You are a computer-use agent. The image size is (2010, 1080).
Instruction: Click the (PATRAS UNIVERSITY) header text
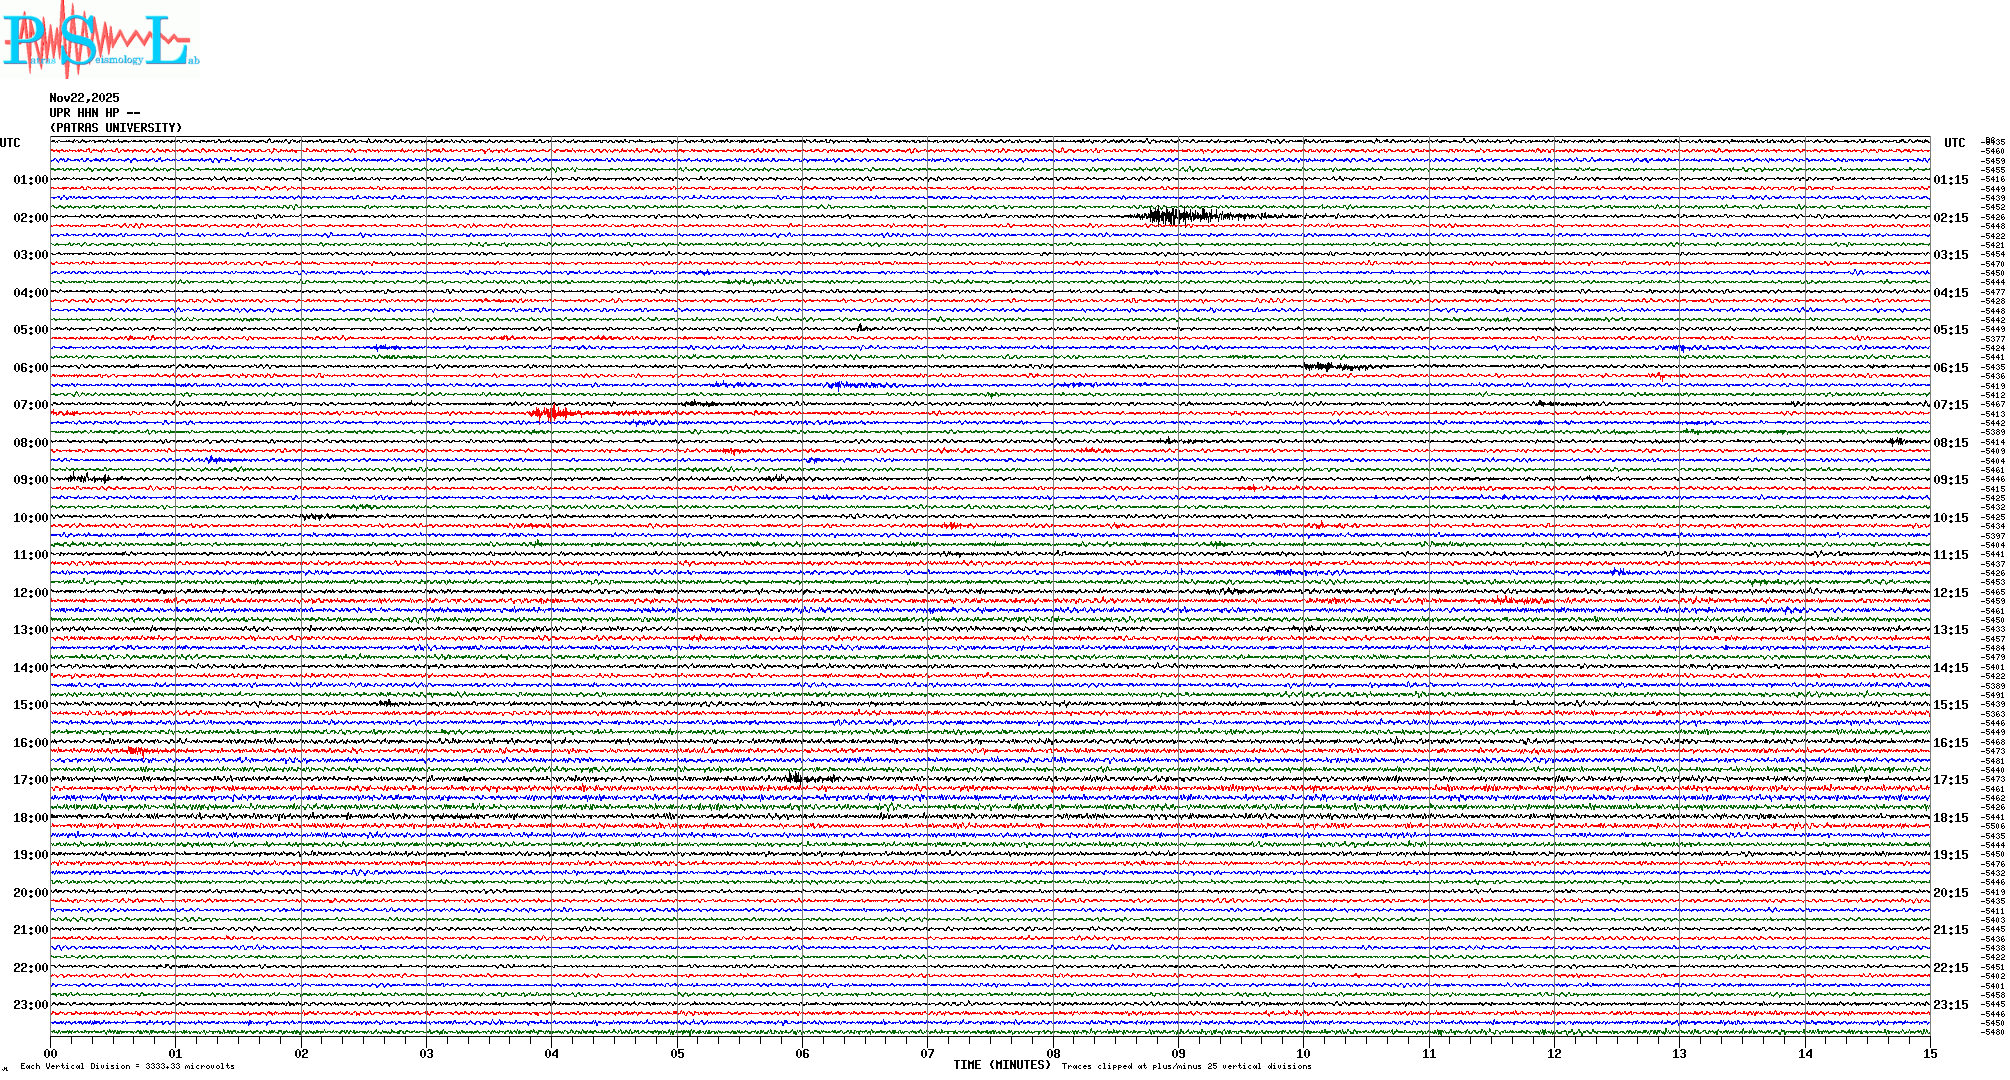[116, 128]
